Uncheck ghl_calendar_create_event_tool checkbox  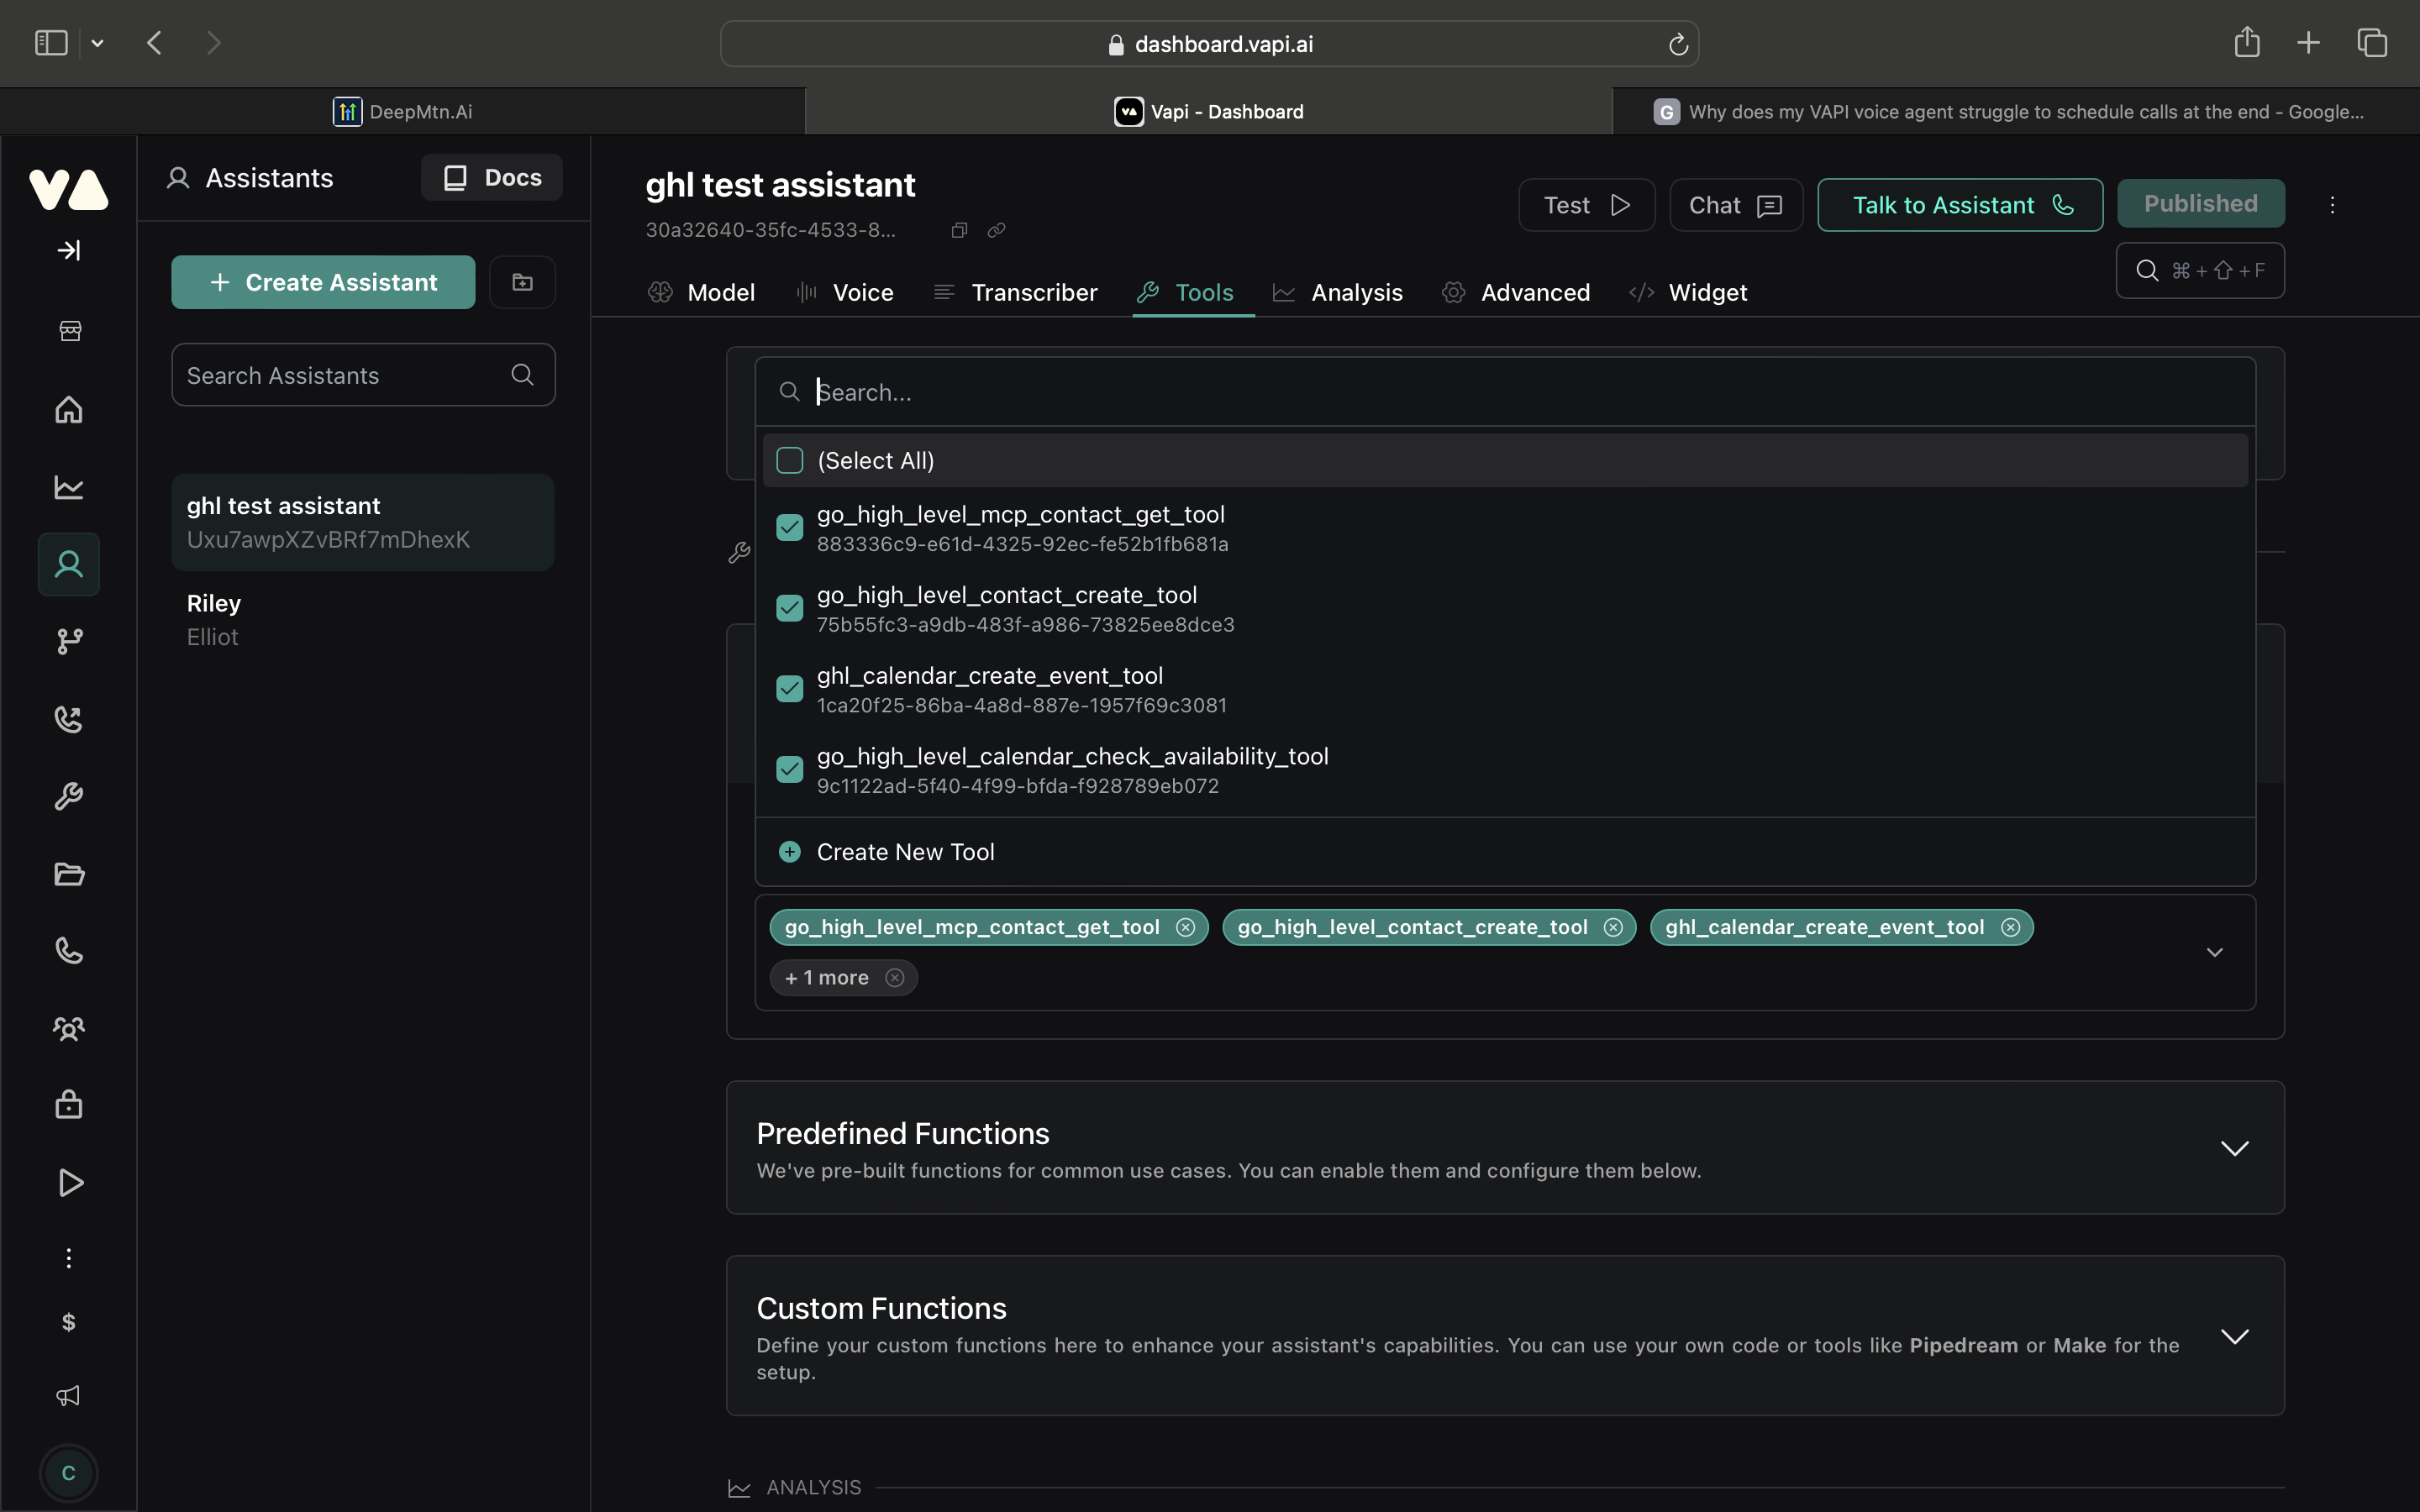pos(790,689)
